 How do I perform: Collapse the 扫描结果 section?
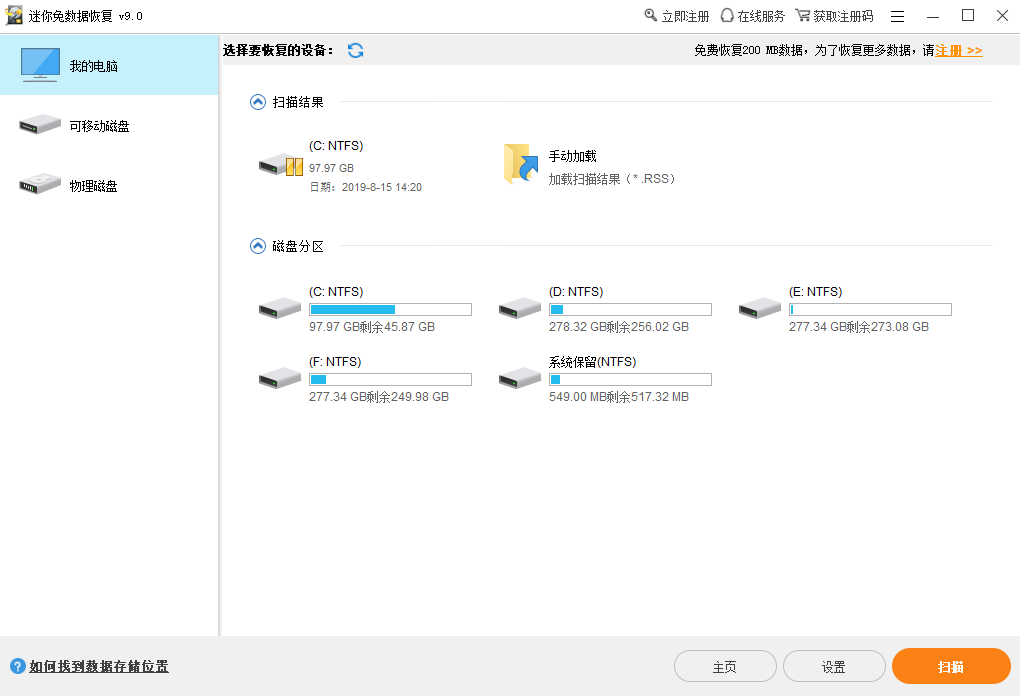pos(258,102)
